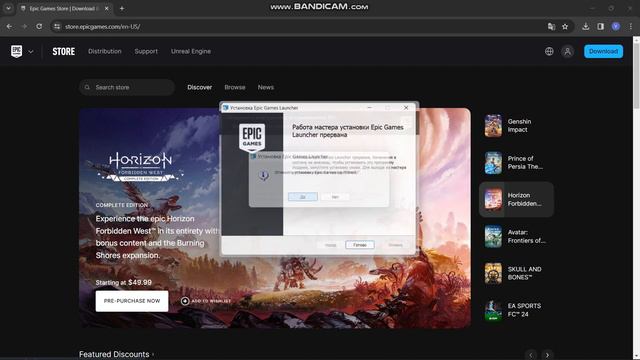Screen dimensions: 640x360
Task: Click the Horizon Forbidden West hero logo
Action: [x=140, y=167]
